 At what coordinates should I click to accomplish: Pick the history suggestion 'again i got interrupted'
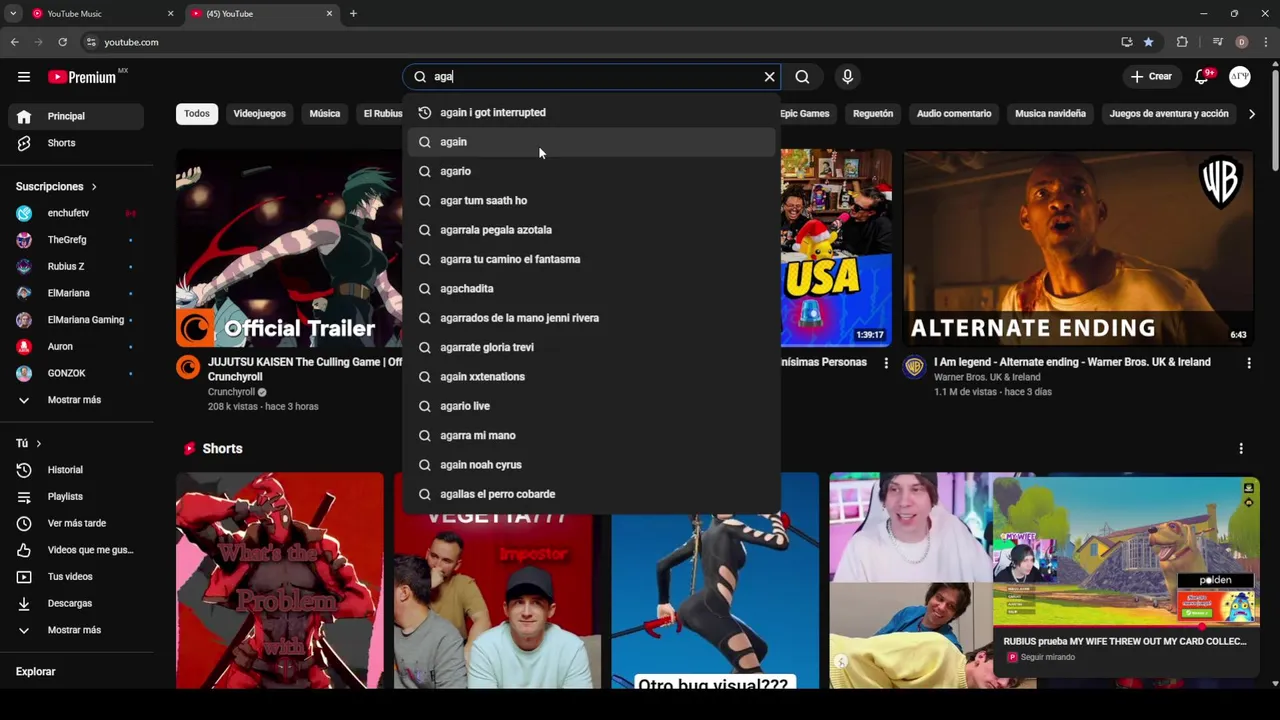[x=591, y=113]
